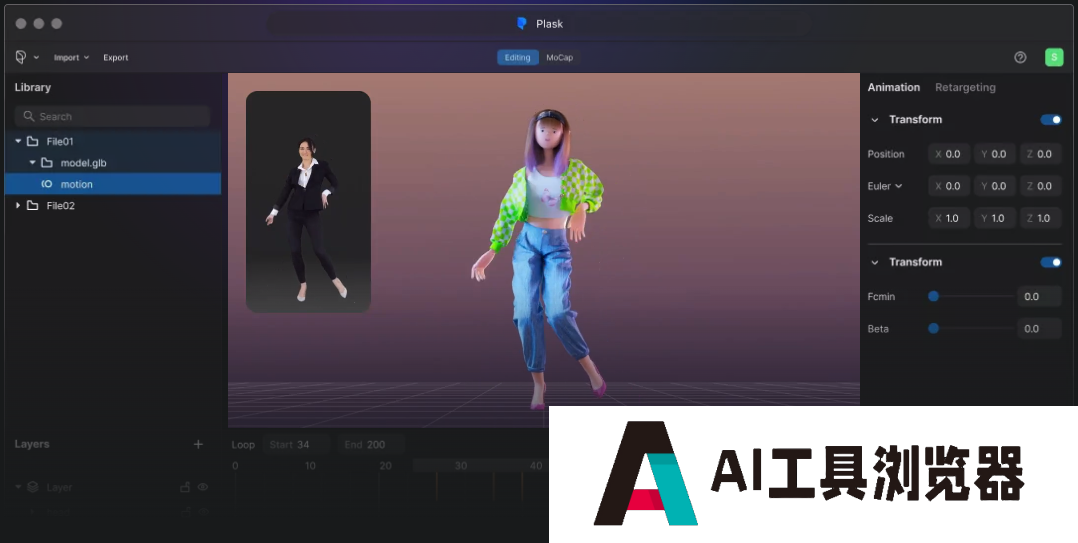Click the Library panel heading

(x=33, y=87)
